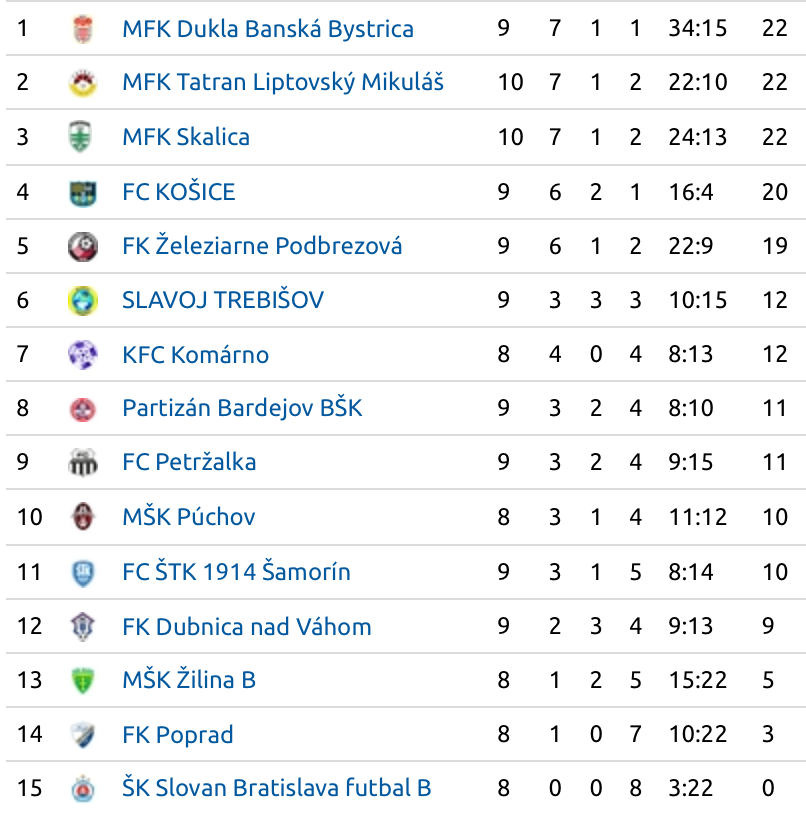
Task: Click the KFC Komárno club logo
Action: [82, 354]
